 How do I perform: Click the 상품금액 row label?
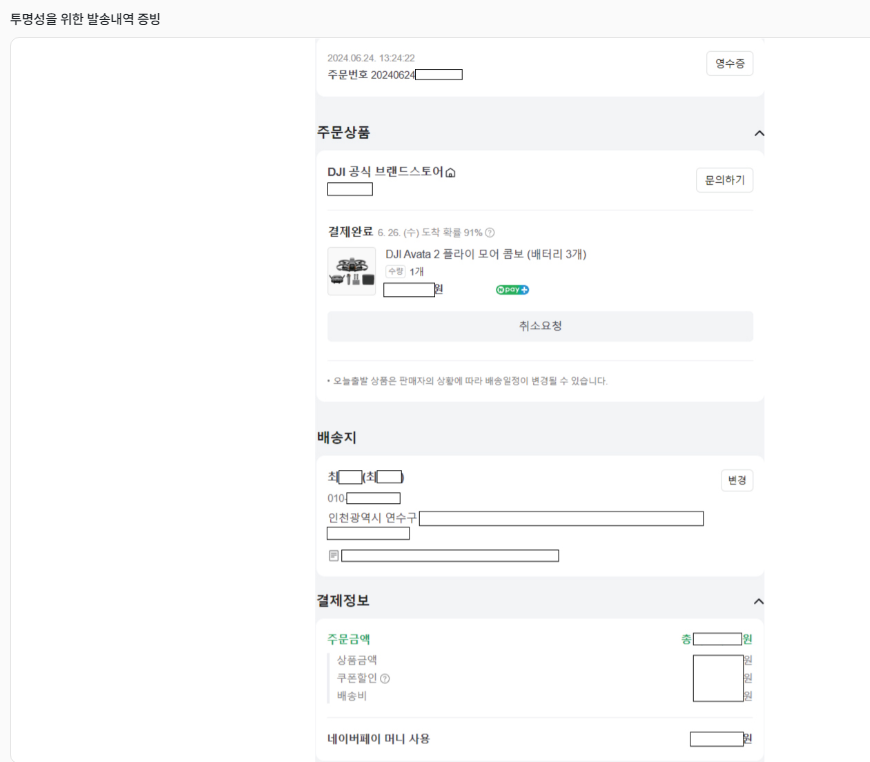(x=357, y=660)
